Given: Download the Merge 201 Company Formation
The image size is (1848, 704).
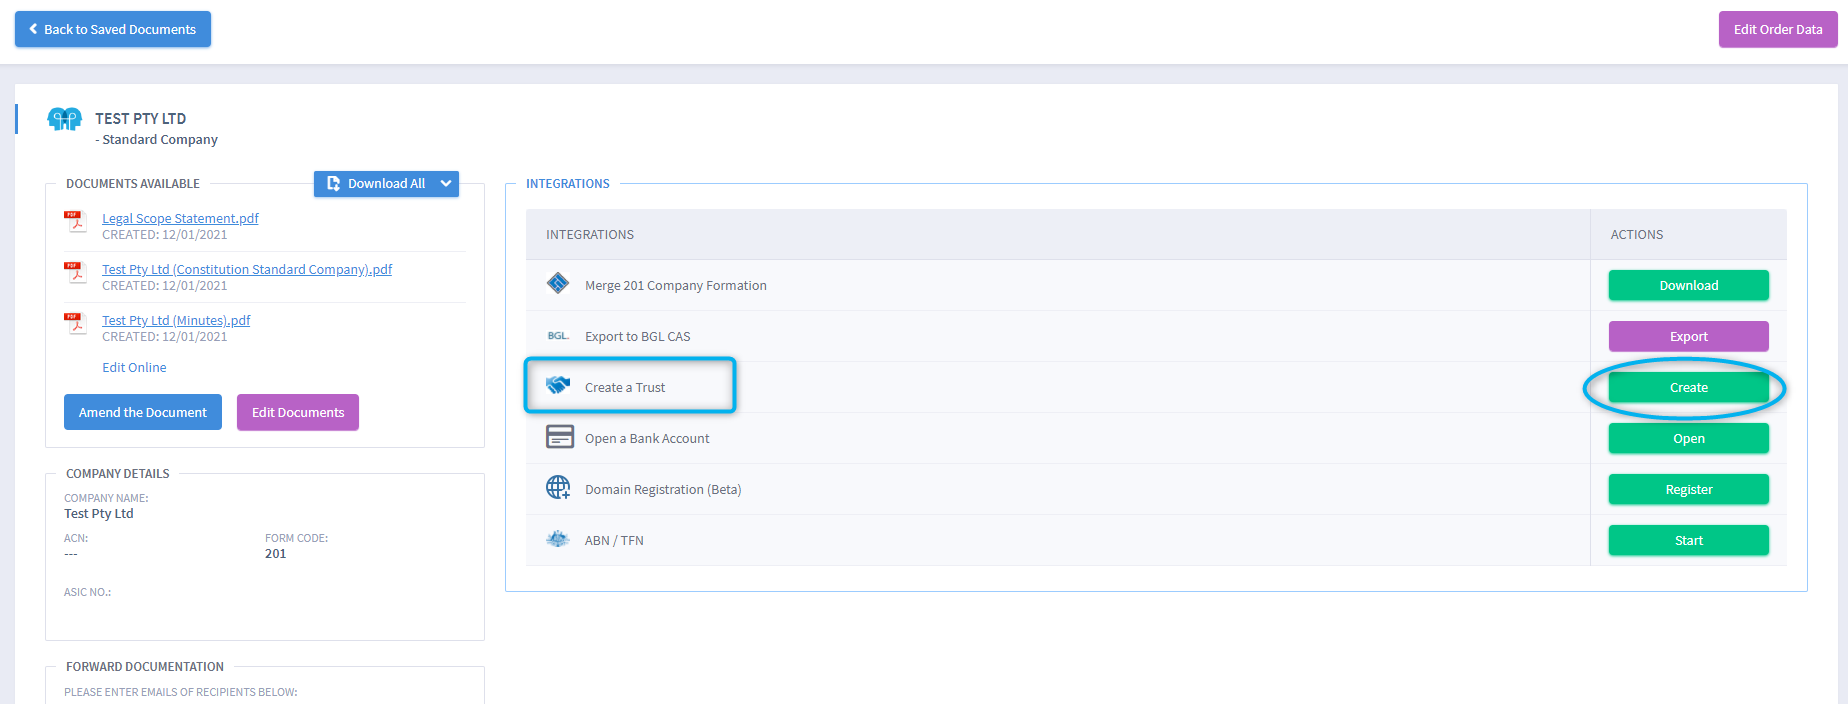Looking at the screenshot, I should tap(1689, 285).
